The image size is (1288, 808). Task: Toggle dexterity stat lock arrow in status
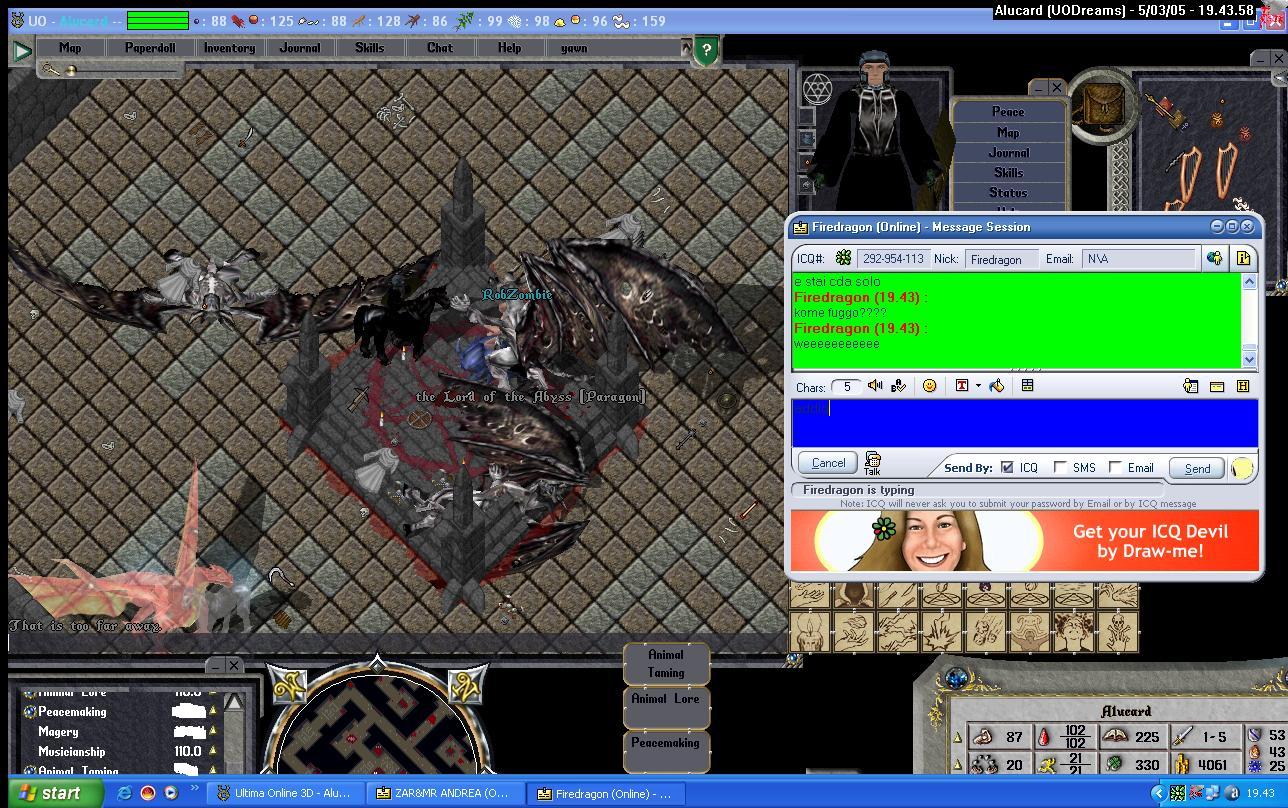point(958,765)
